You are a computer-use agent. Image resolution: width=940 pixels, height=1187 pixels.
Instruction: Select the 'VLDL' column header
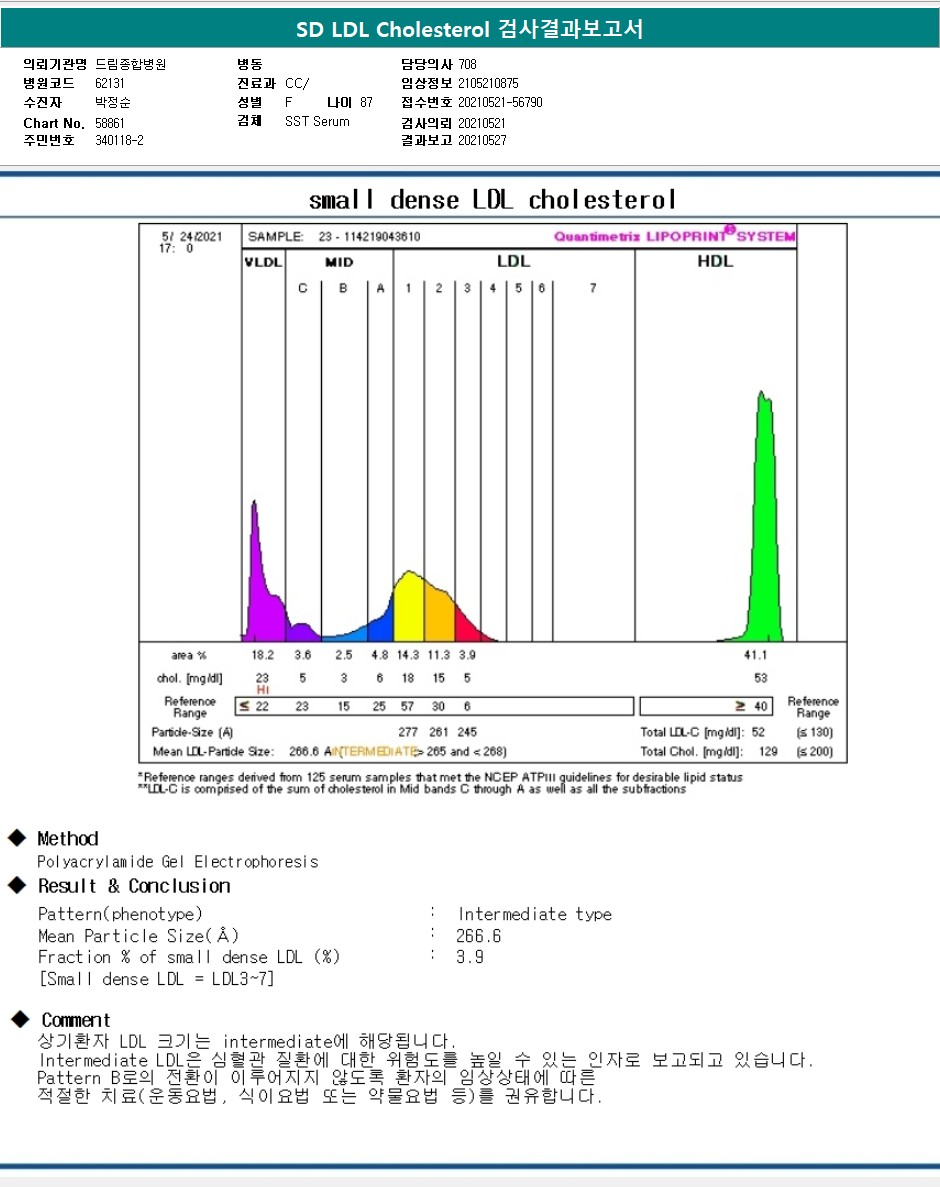263,263
